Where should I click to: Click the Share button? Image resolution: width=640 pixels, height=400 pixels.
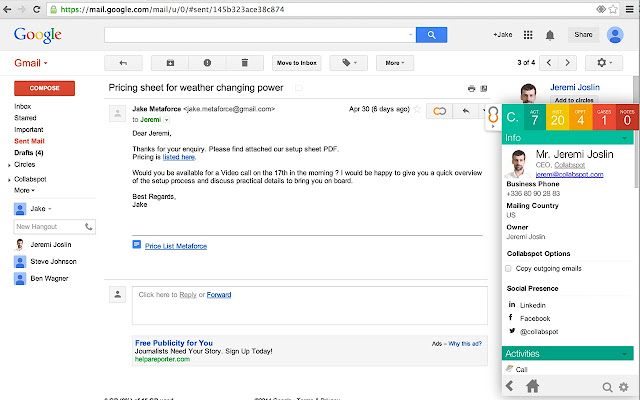(583, 35)
